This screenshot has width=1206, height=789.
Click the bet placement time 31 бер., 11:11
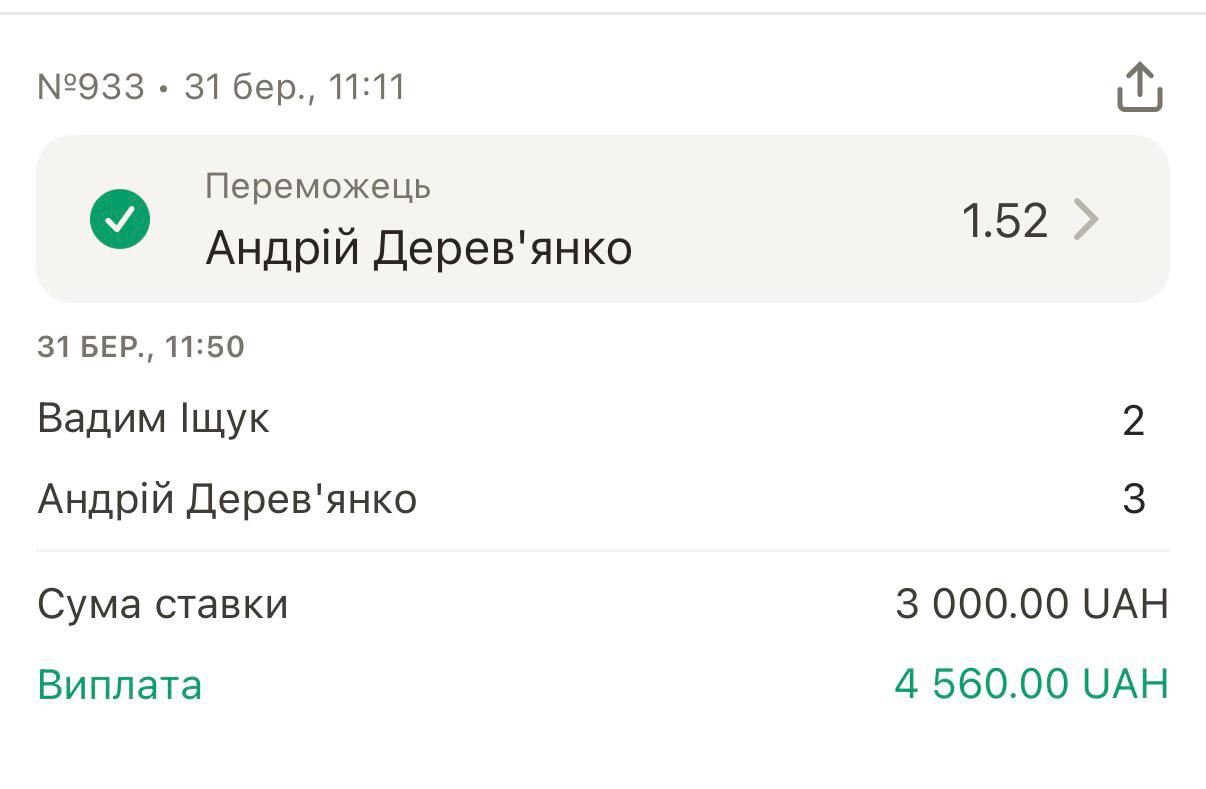(x=295, y=87)
